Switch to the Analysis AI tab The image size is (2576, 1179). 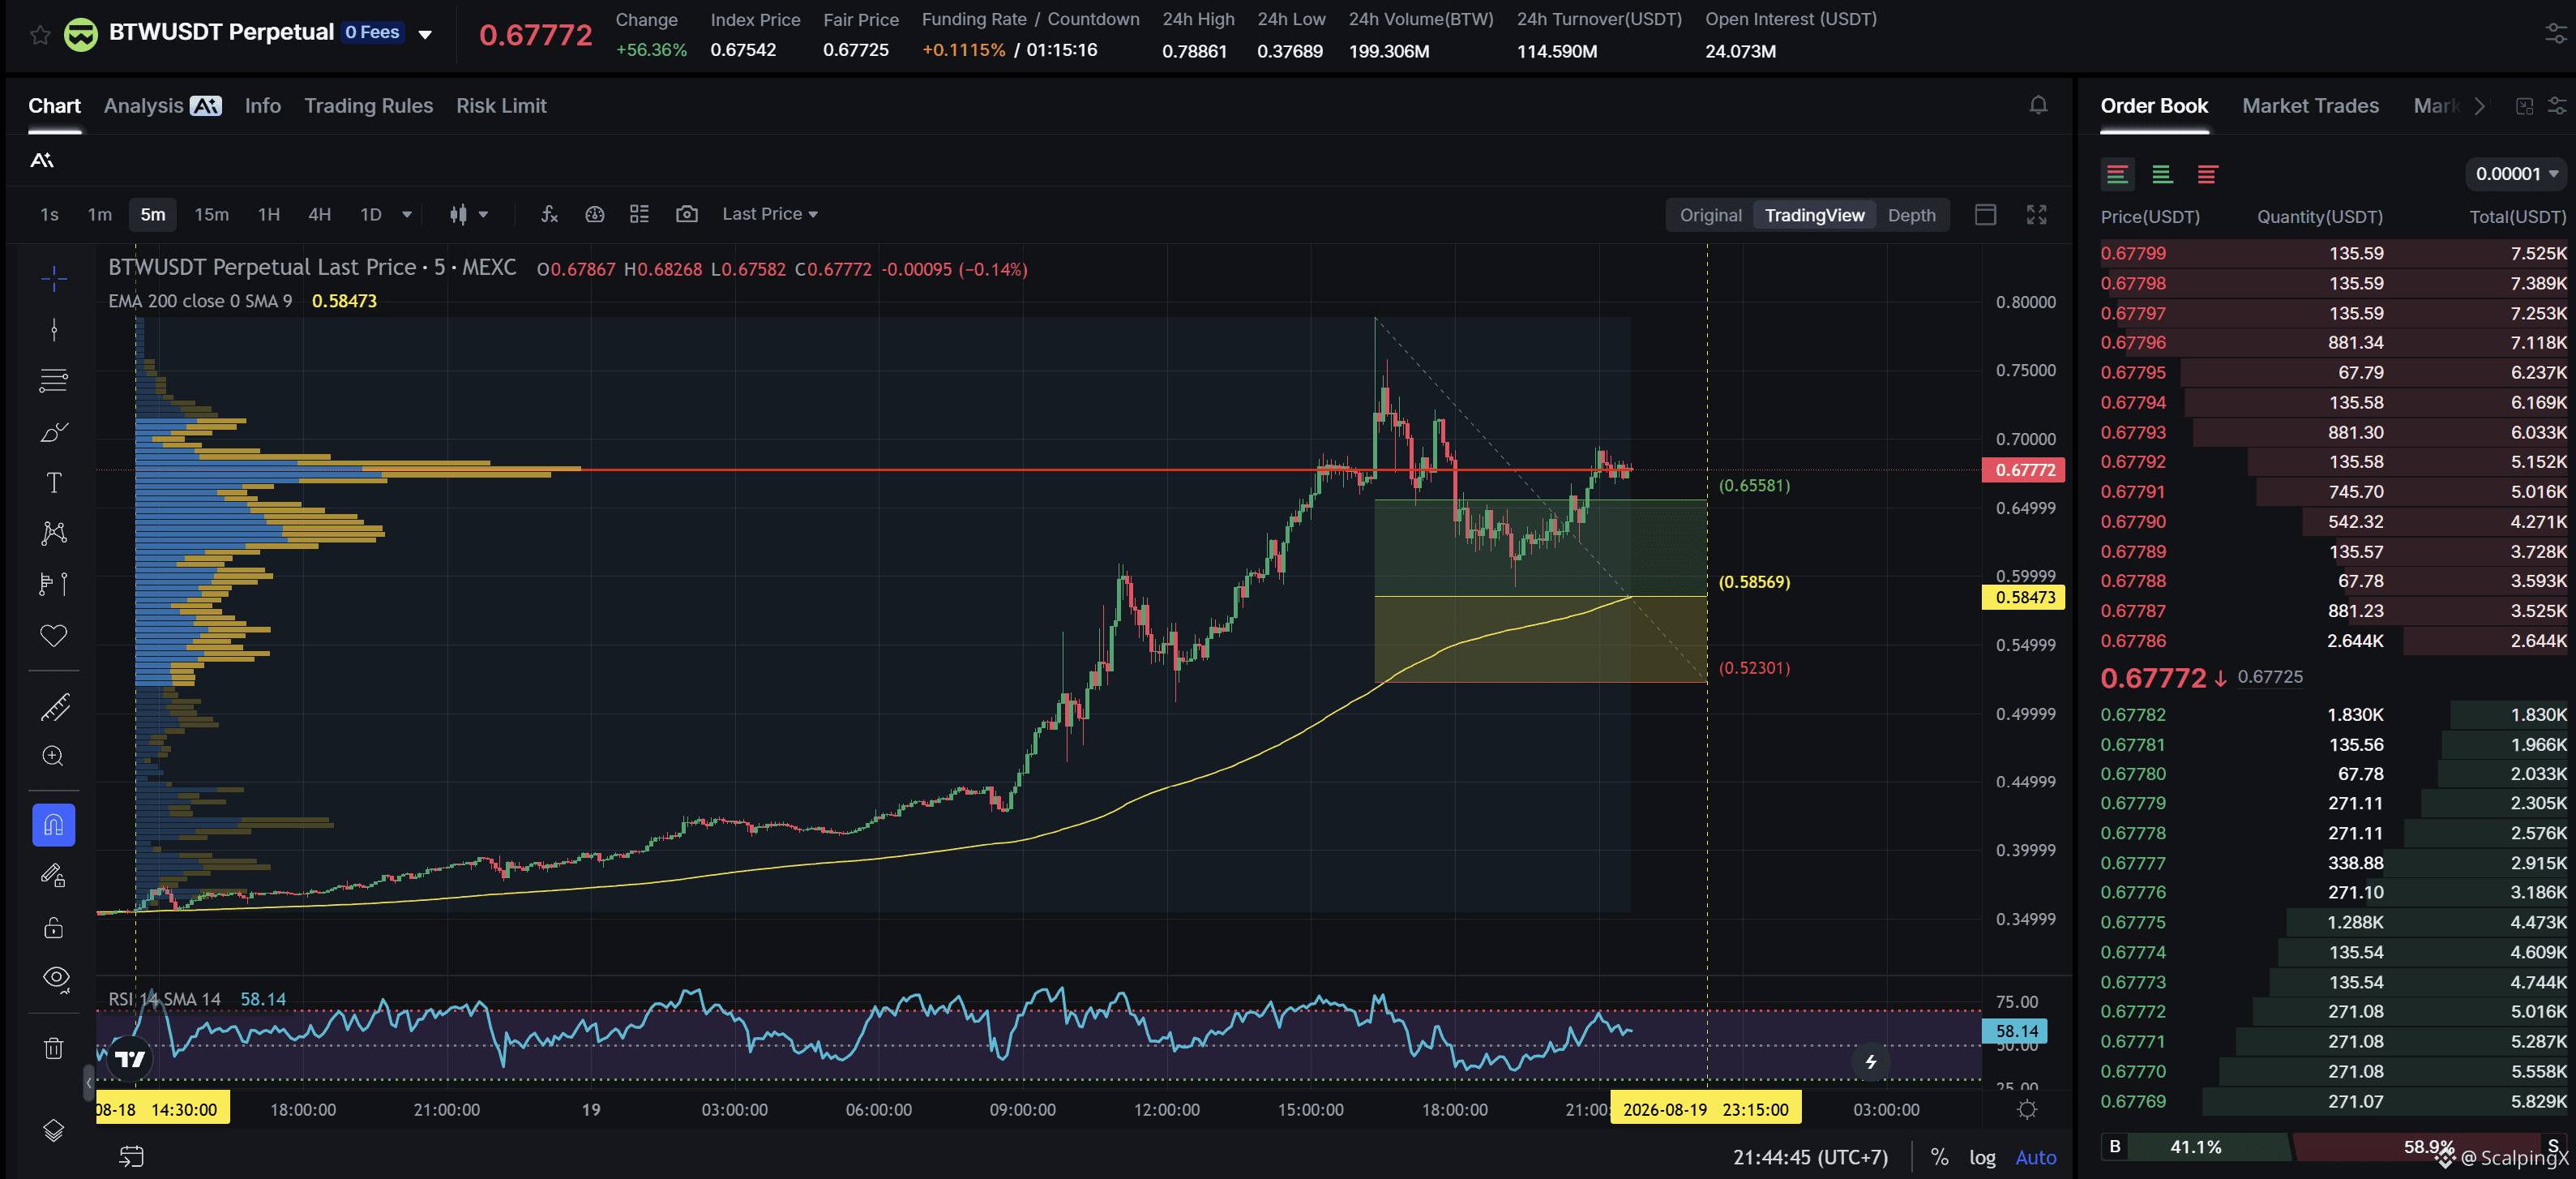click(x=162, y=106)
